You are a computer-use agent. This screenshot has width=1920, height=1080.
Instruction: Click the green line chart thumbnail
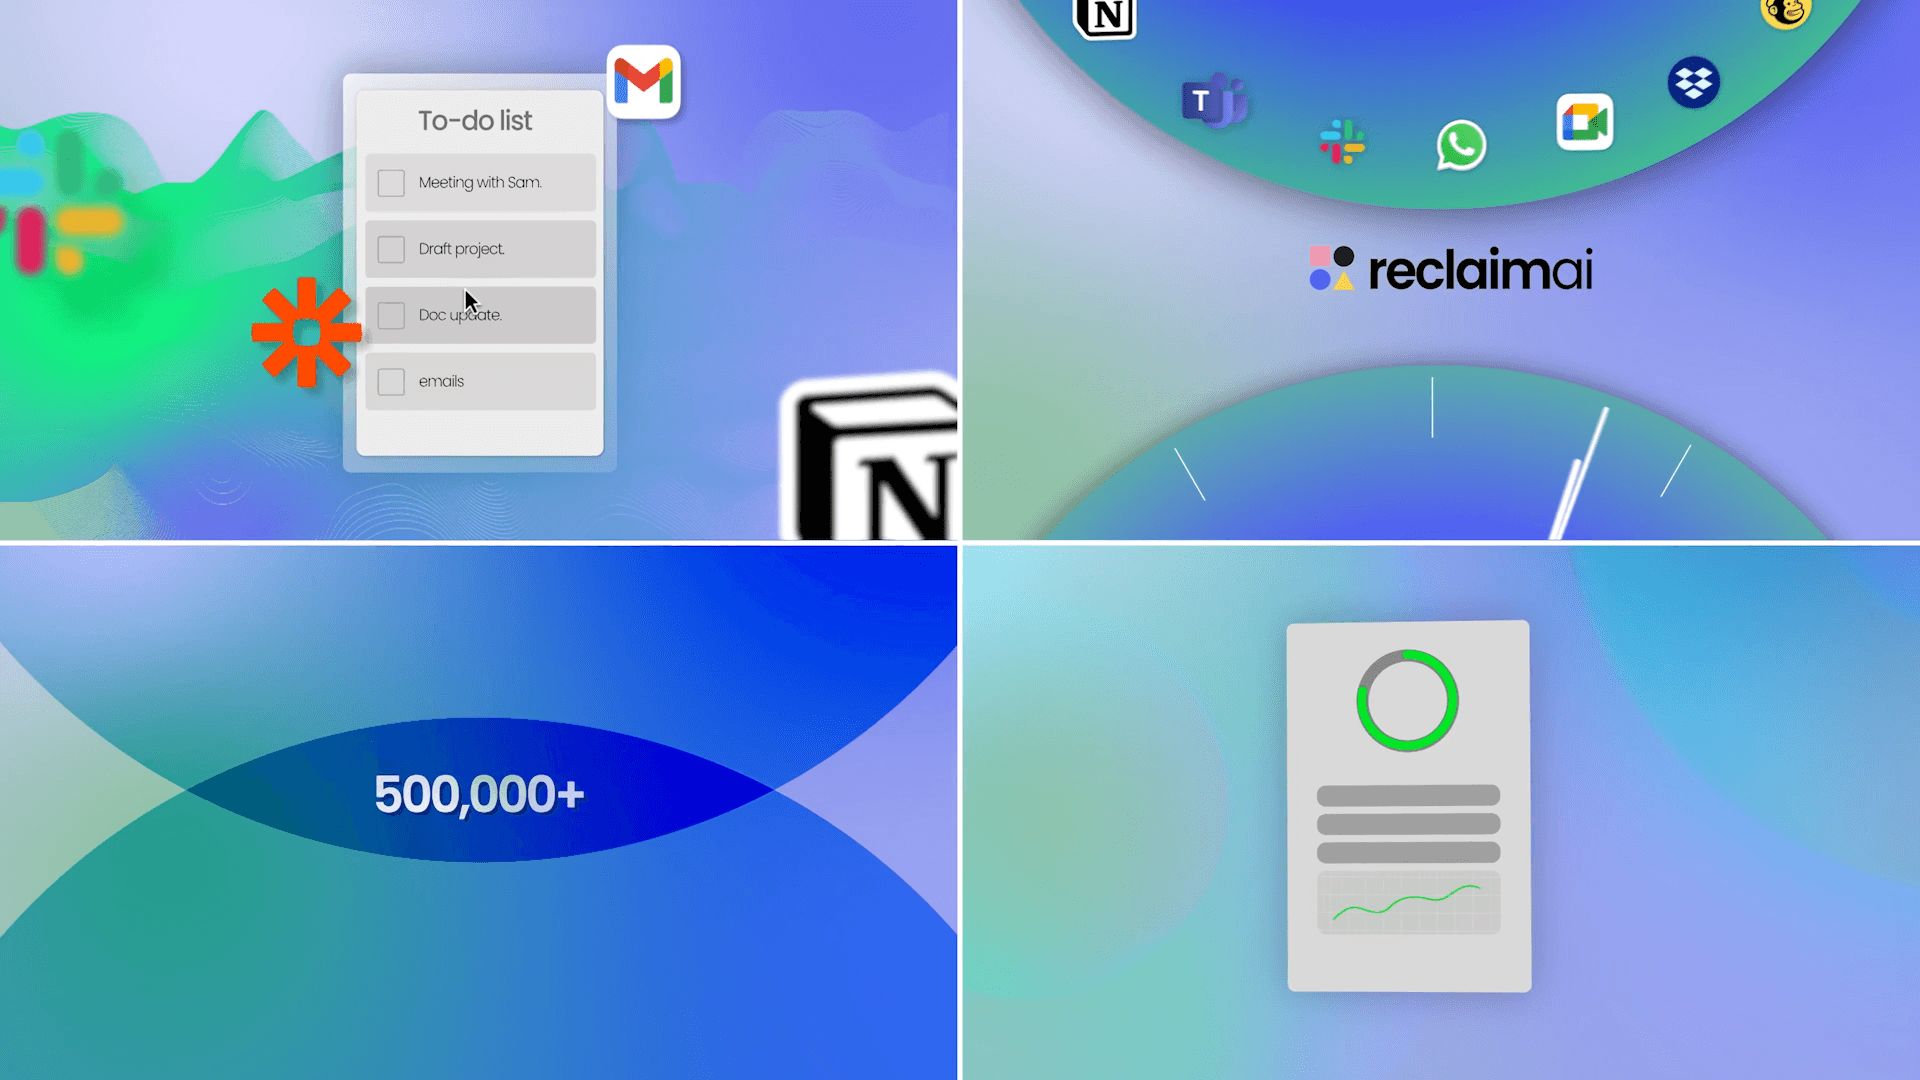(x=1408, y=903)
